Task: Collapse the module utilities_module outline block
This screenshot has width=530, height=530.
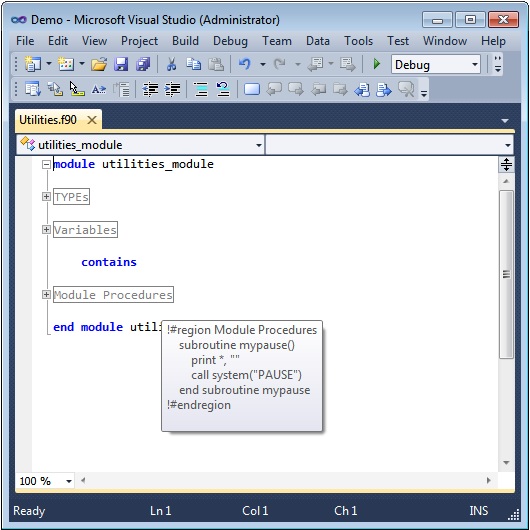Action: 46,165
